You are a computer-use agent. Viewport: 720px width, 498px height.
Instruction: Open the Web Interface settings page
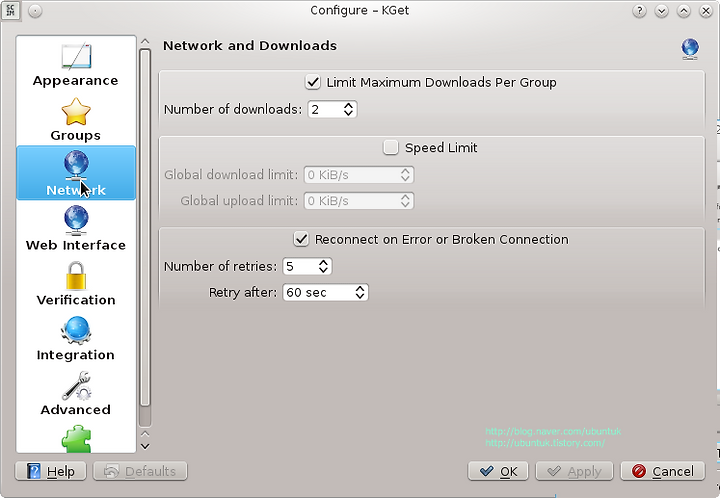76,229
